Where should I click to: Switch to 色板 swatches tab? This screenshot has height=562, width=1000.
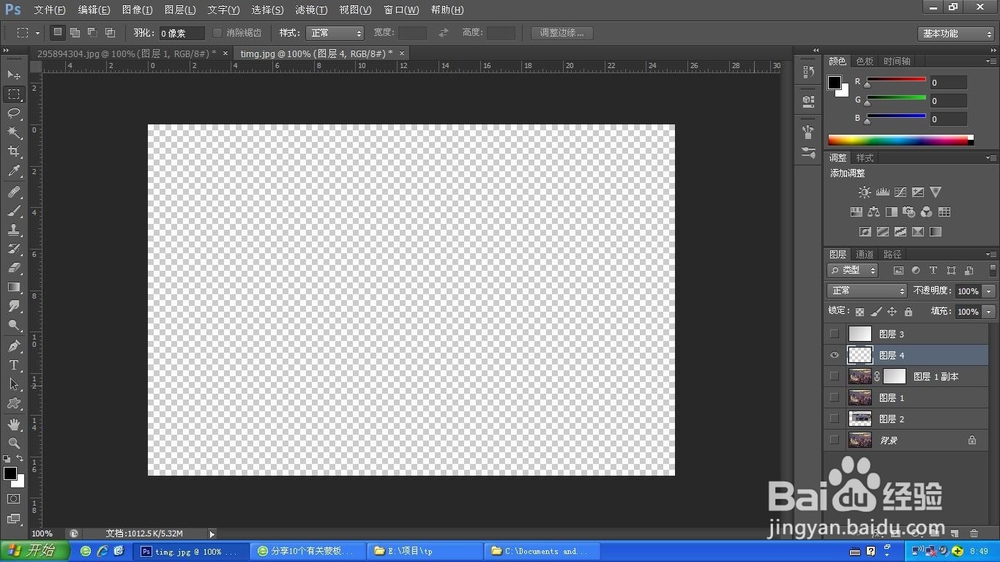(x=864, y=61)
